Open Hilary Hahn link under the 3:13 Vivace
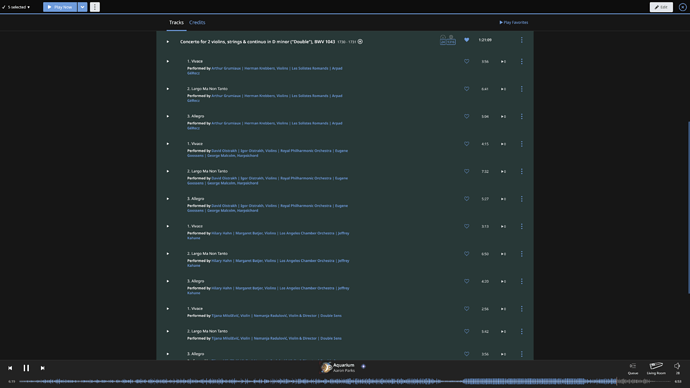The image size is (690, 388). pyautogui.click(x=222, y=233)
